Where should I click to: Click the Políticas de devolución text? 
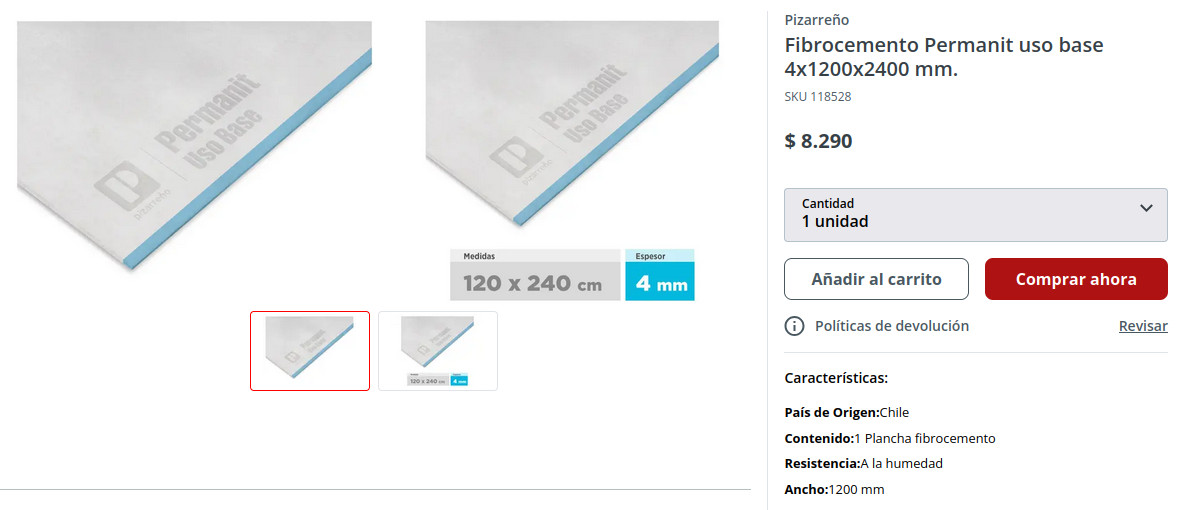point(892,326)
